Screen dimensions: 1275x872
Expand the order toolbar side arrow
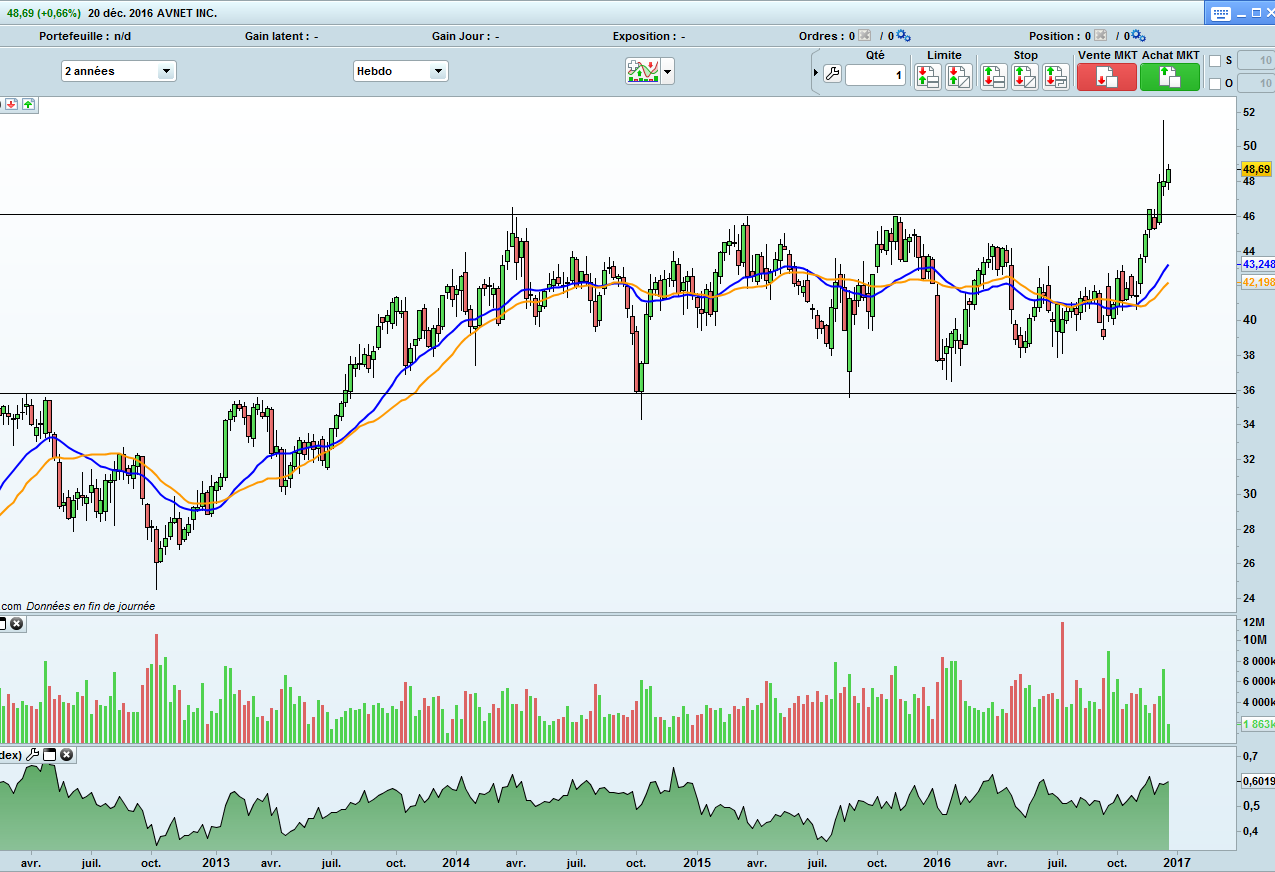pyautogui.click(x=816, y=72)
